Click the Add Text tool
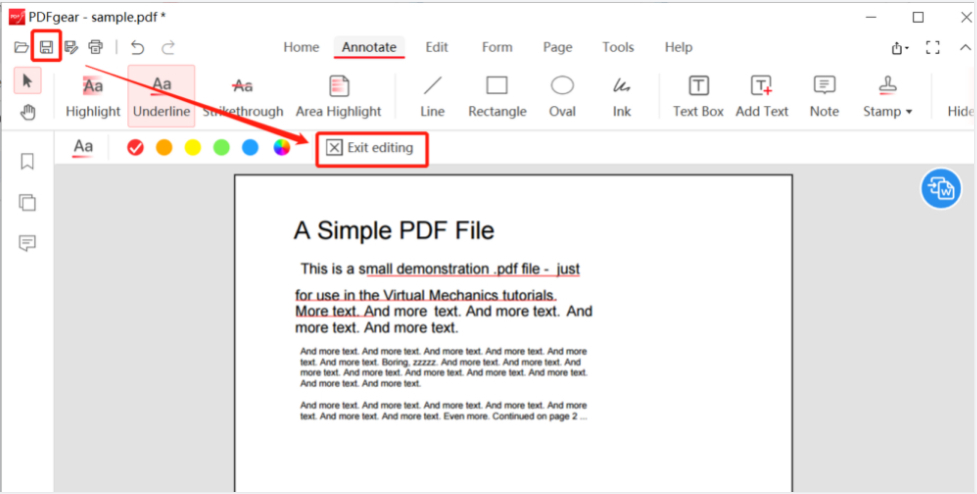Screen dimensions: 977x494 tap(761, 97)
